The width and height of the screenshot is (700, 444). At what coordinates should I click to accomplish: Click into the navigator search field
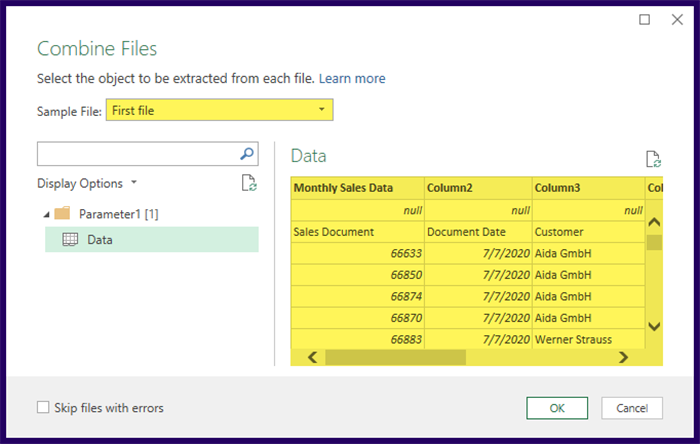138,154
